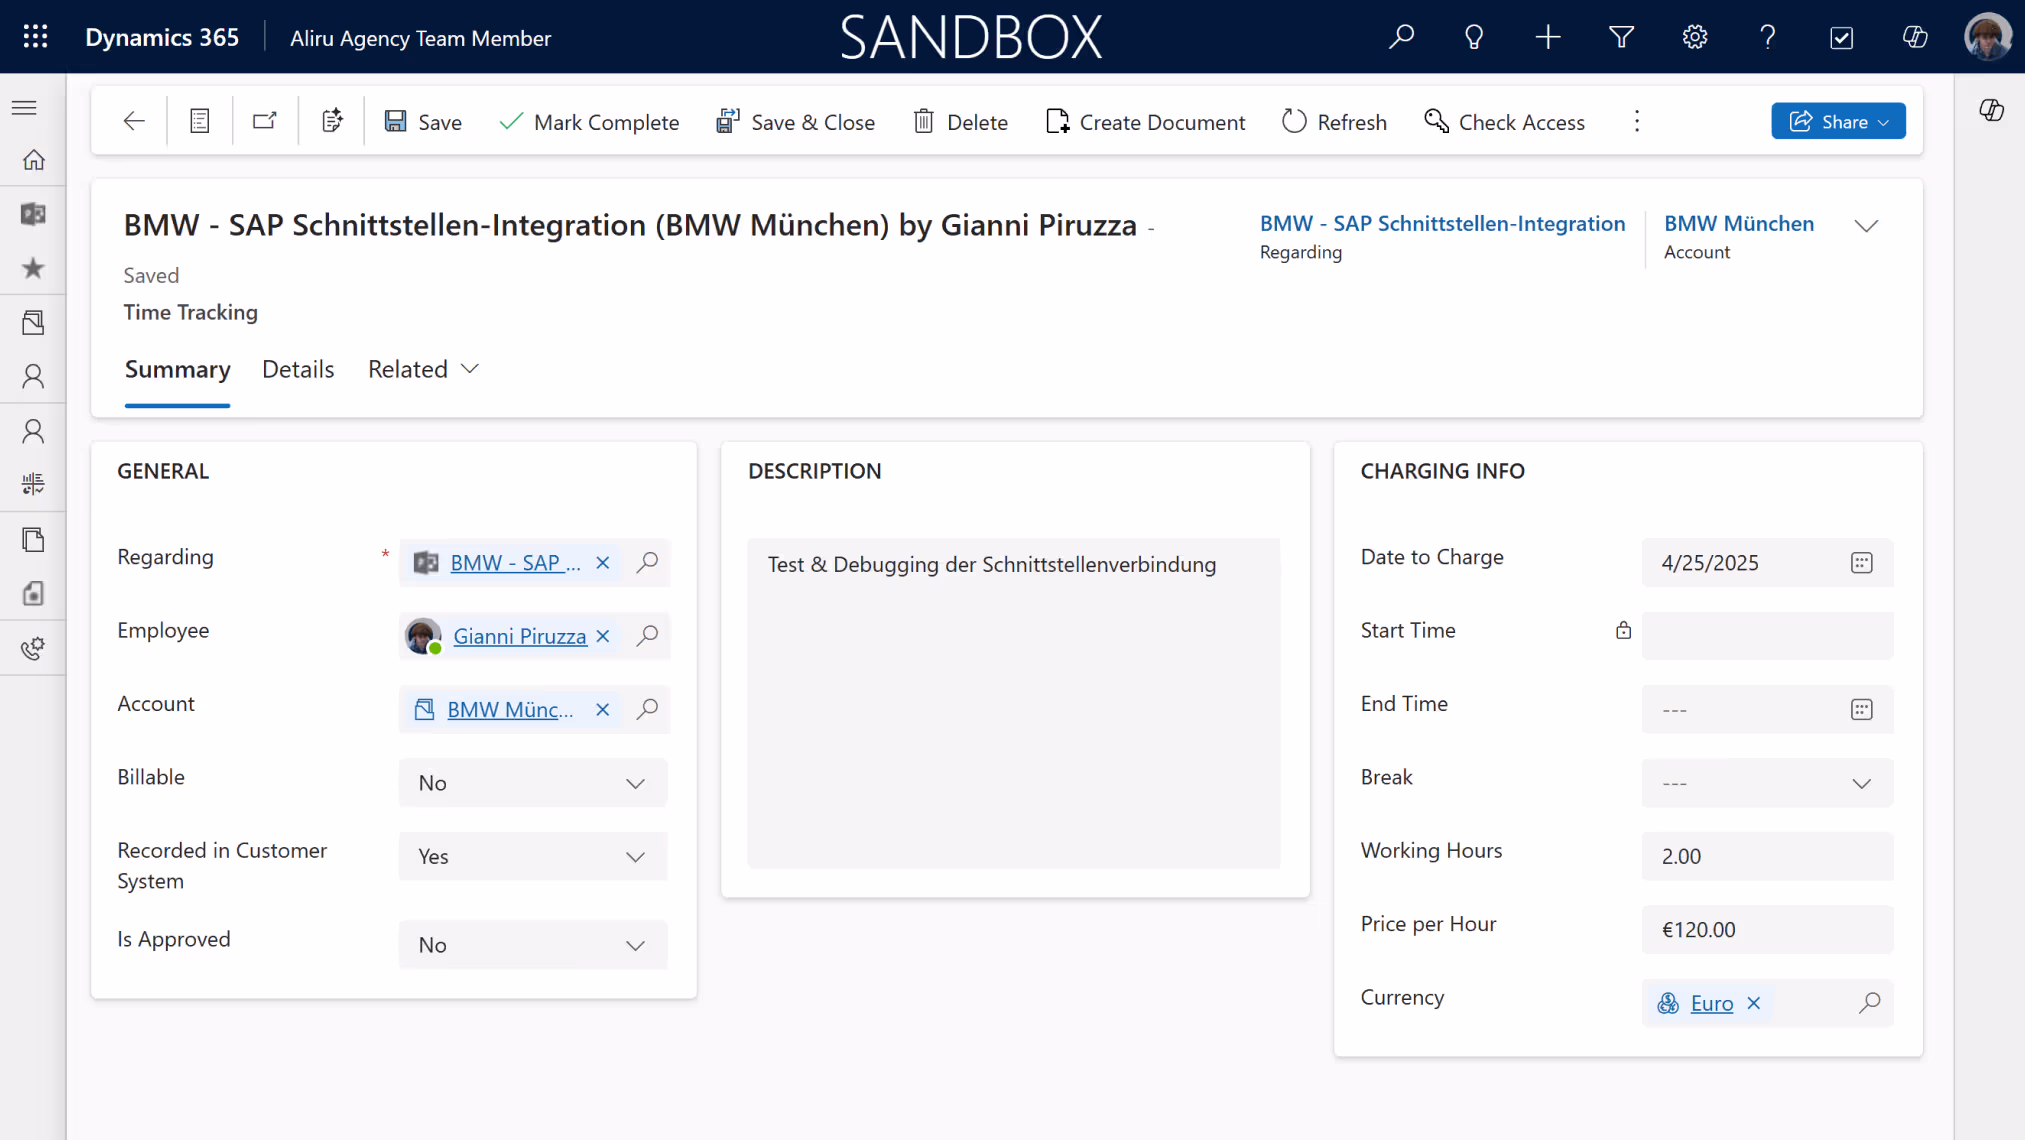Remove the Euro currency value
Viewport: 2025px width, 1140px height.
point(1753,1003)
